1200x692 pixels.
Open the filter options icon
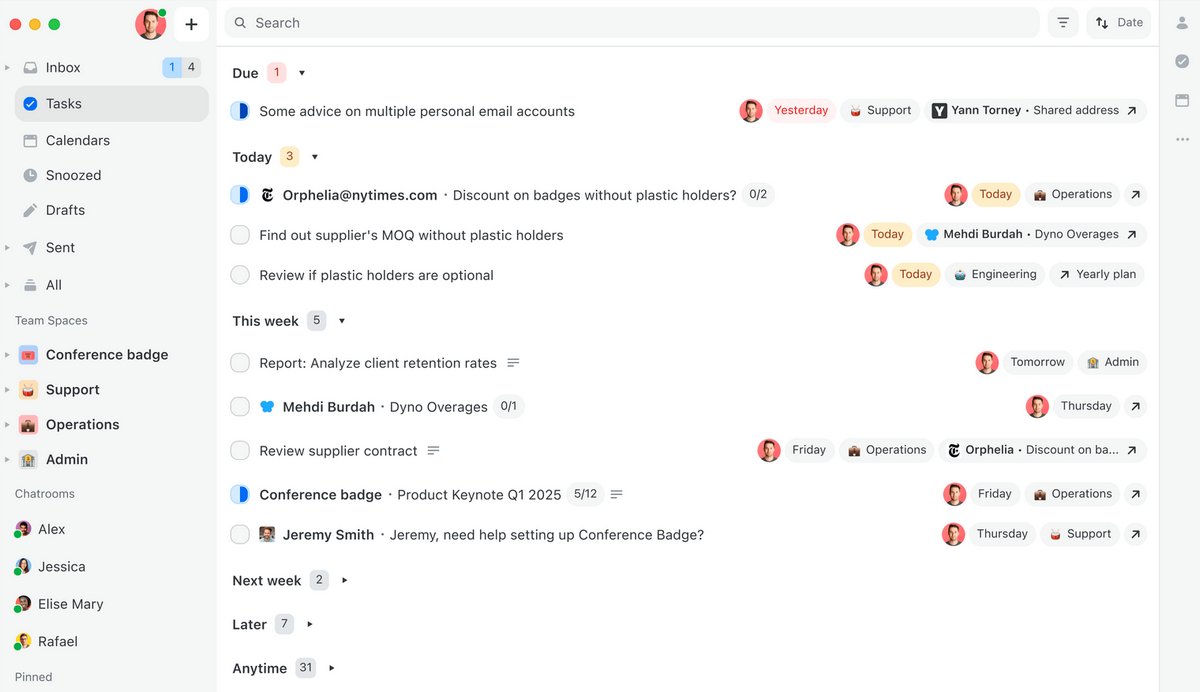1063,23
